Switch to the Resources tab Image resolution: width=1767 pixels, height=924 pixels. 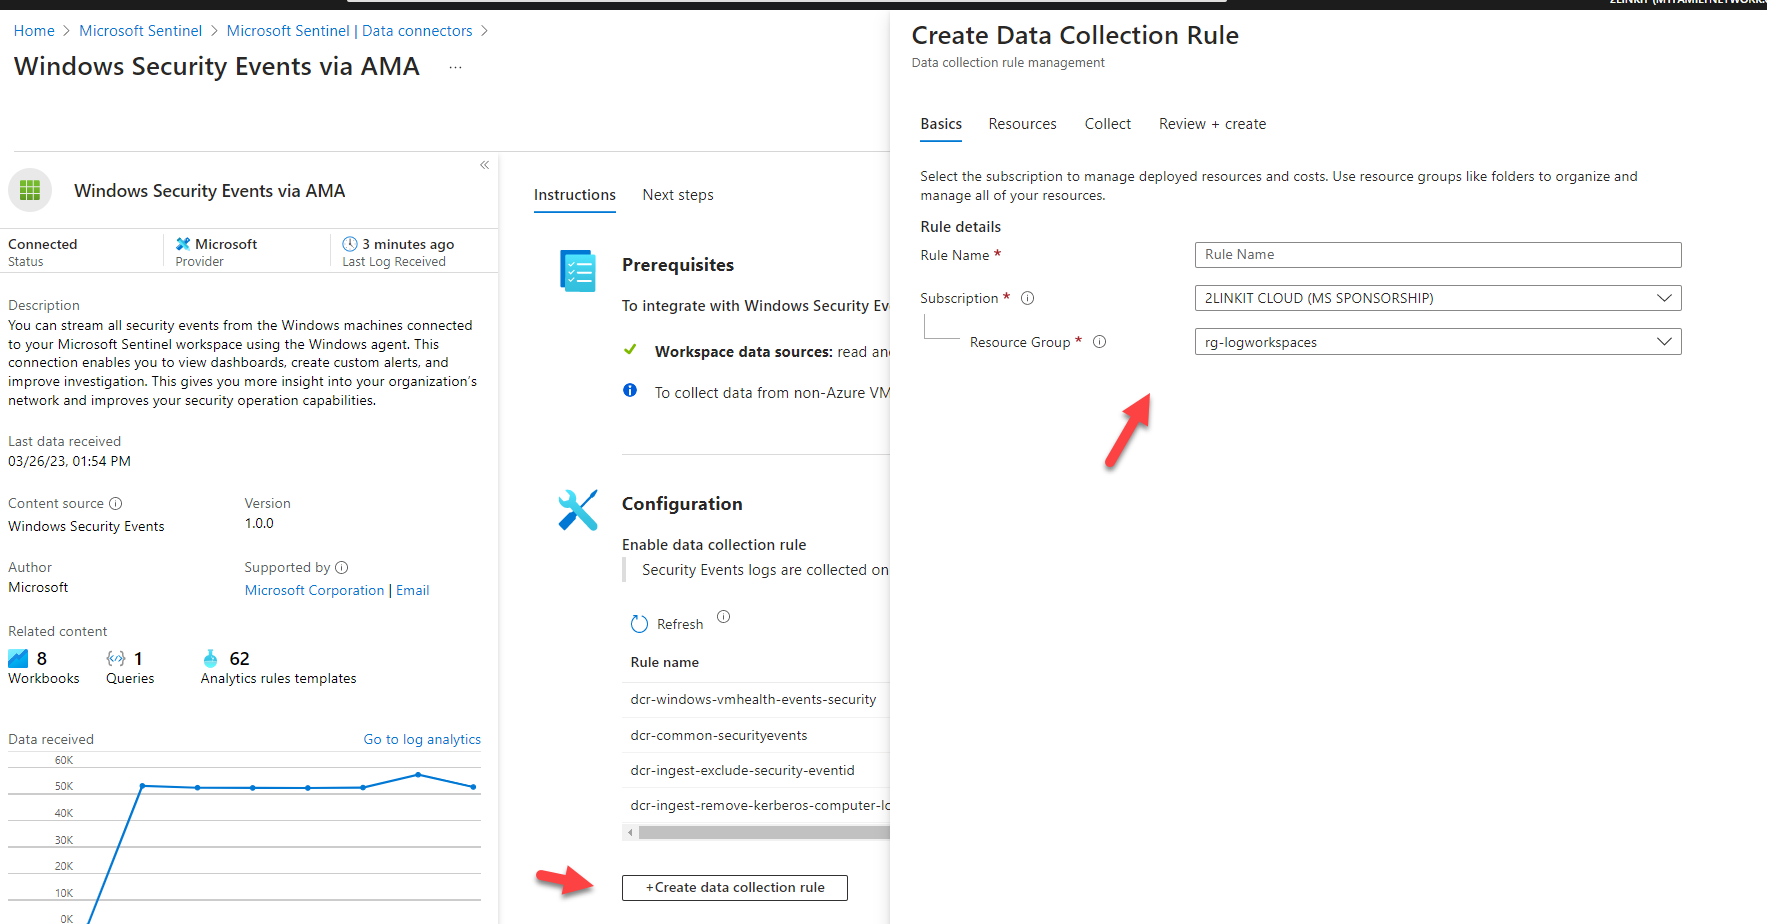(1022, 123)
